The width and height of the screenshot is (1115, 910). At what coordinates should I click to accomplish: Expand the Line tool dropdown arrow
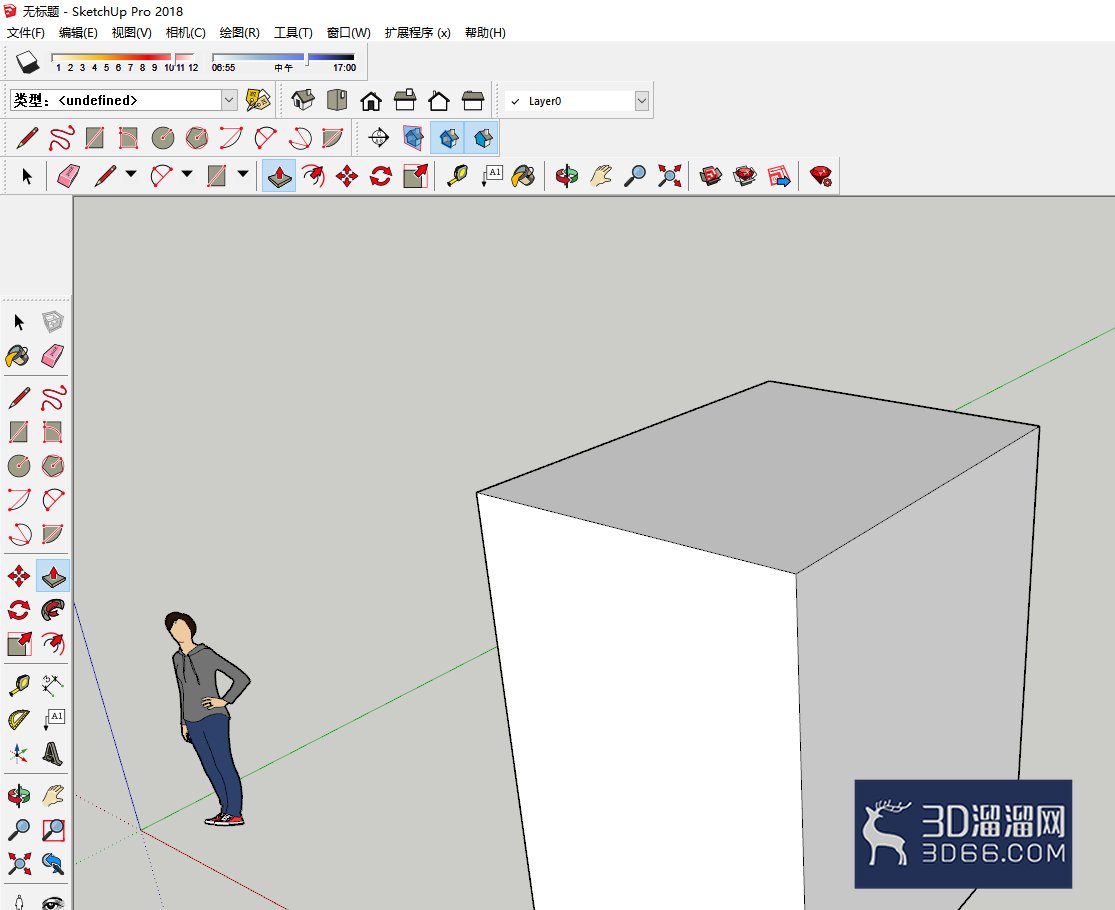pos(131,173)
